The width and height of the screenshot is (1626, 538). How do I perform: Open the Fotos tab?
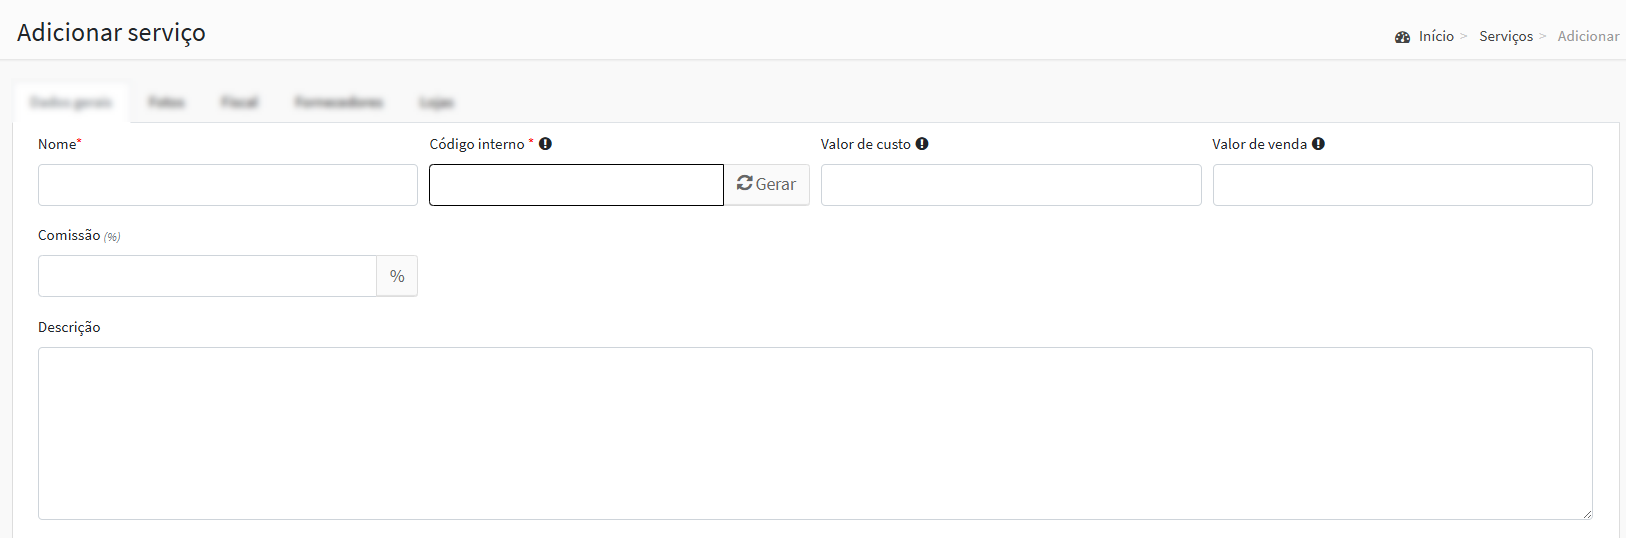[166, 102]
